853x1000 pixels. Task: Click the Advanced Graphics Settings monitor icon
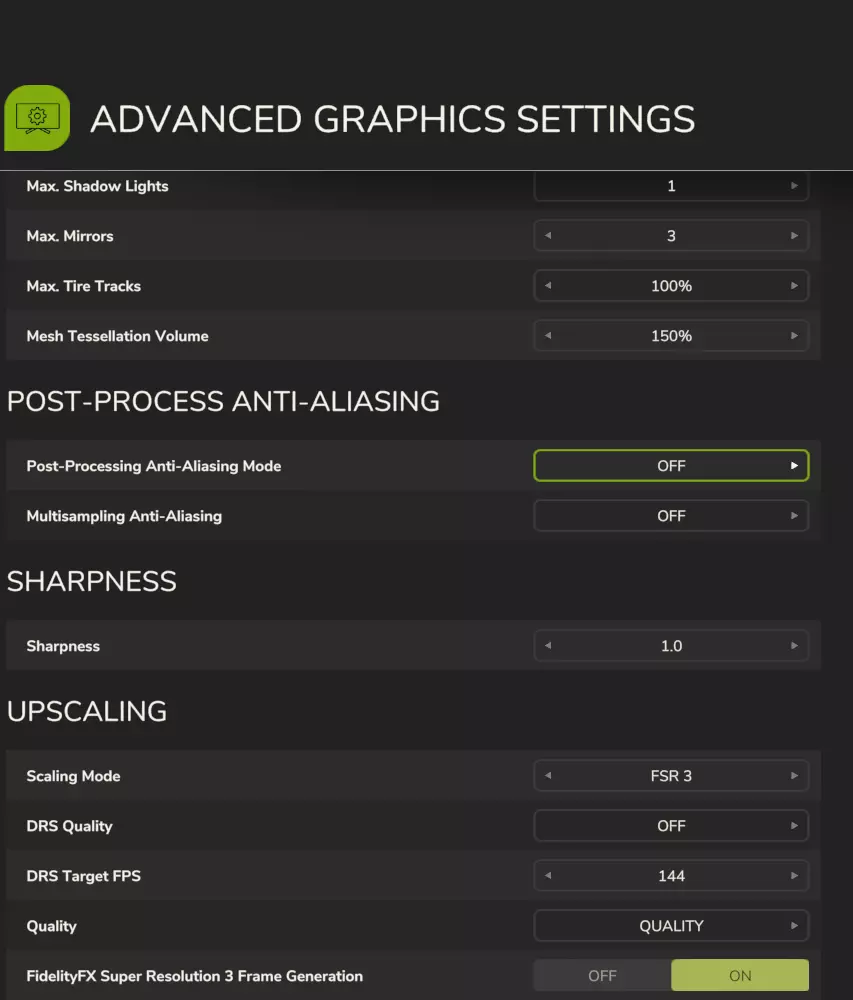[37, 118]
